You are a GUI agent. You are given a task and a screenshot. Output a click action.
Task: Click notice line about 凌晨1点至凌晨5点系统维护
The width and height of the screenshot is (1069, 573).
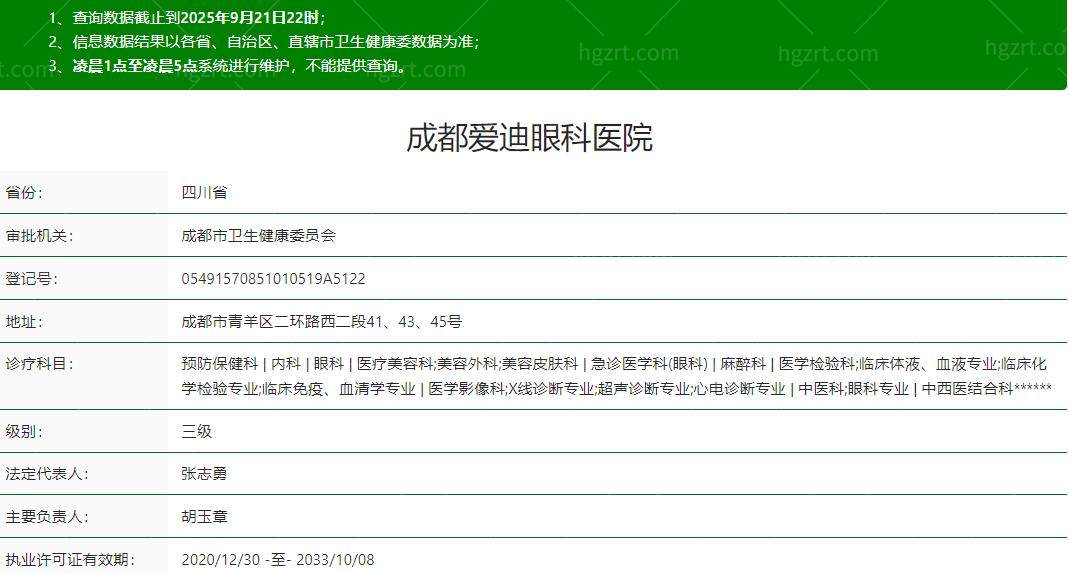[x=228, y=66]
